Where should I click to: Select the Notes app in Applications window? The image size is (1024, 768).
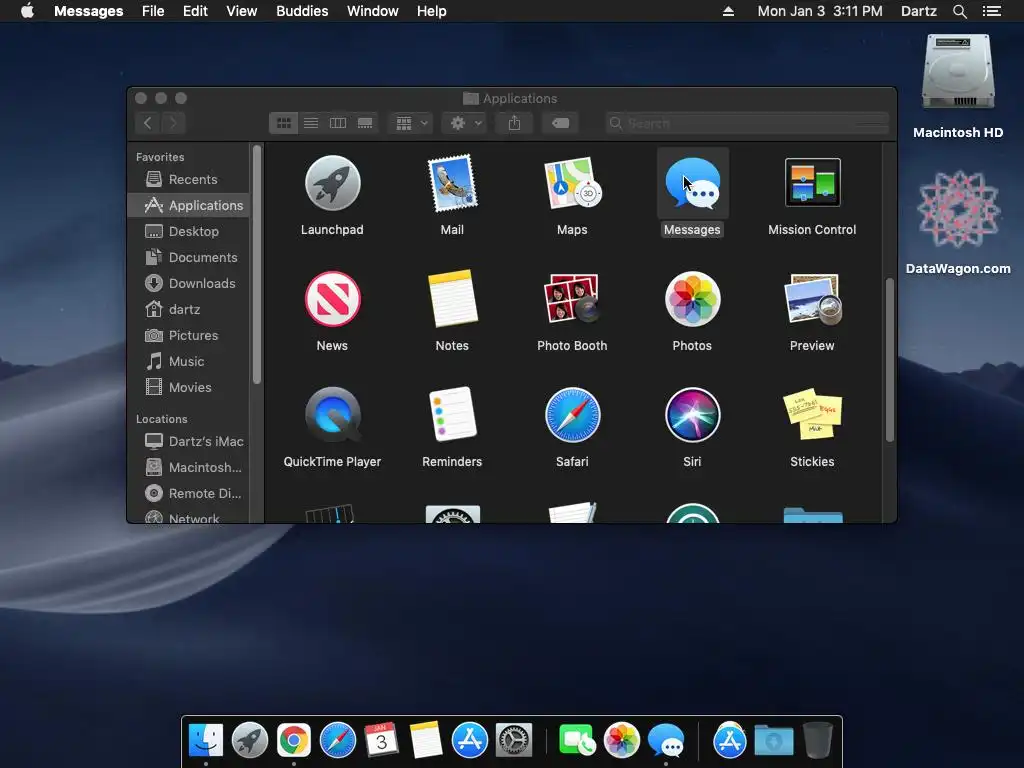(452, 299)
